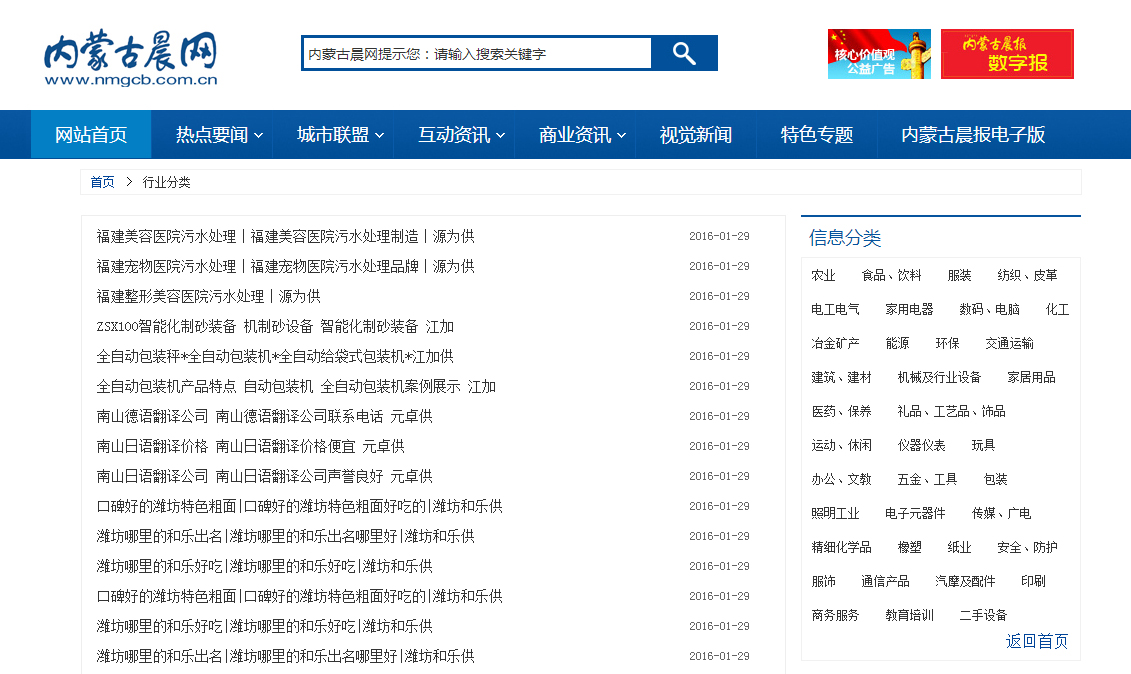Open the 特色专题 navigation item
Image resolution: width=1131 pixels, height=674 pixels.
coord(817,135)
